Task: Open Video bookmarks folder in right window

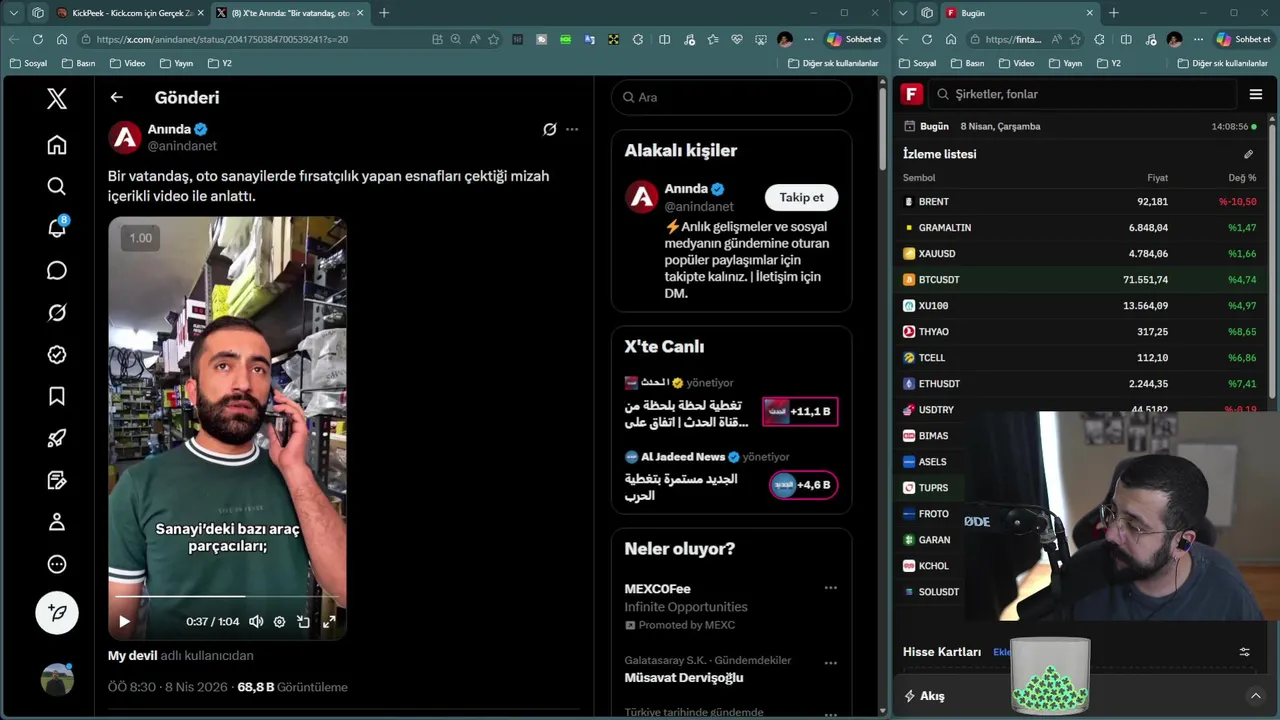Action: pos(1016,63)
